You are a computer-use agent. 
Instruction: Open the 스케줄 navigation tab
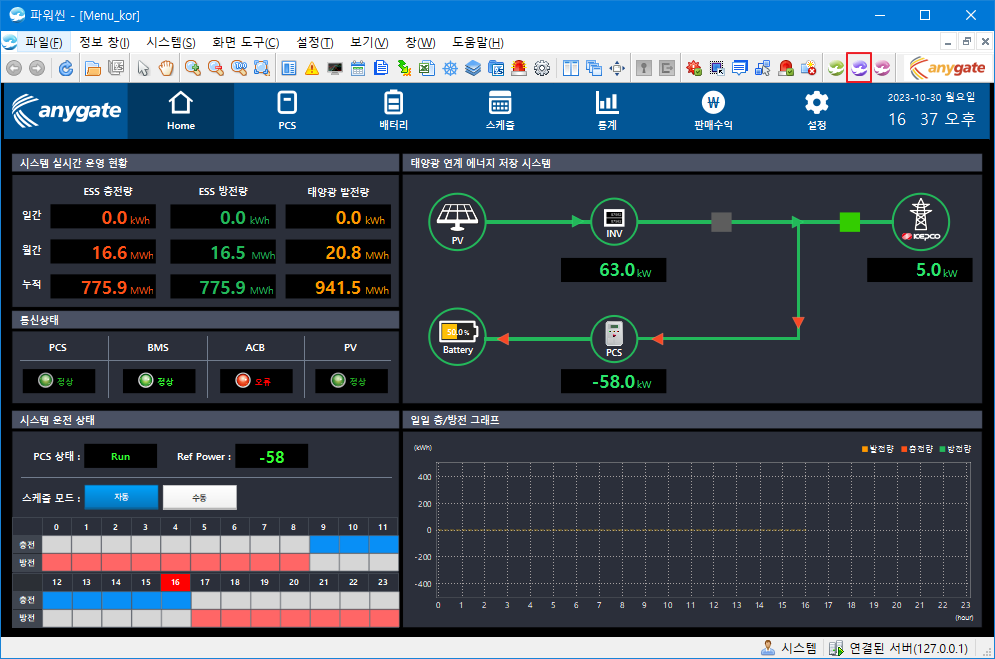499,110
